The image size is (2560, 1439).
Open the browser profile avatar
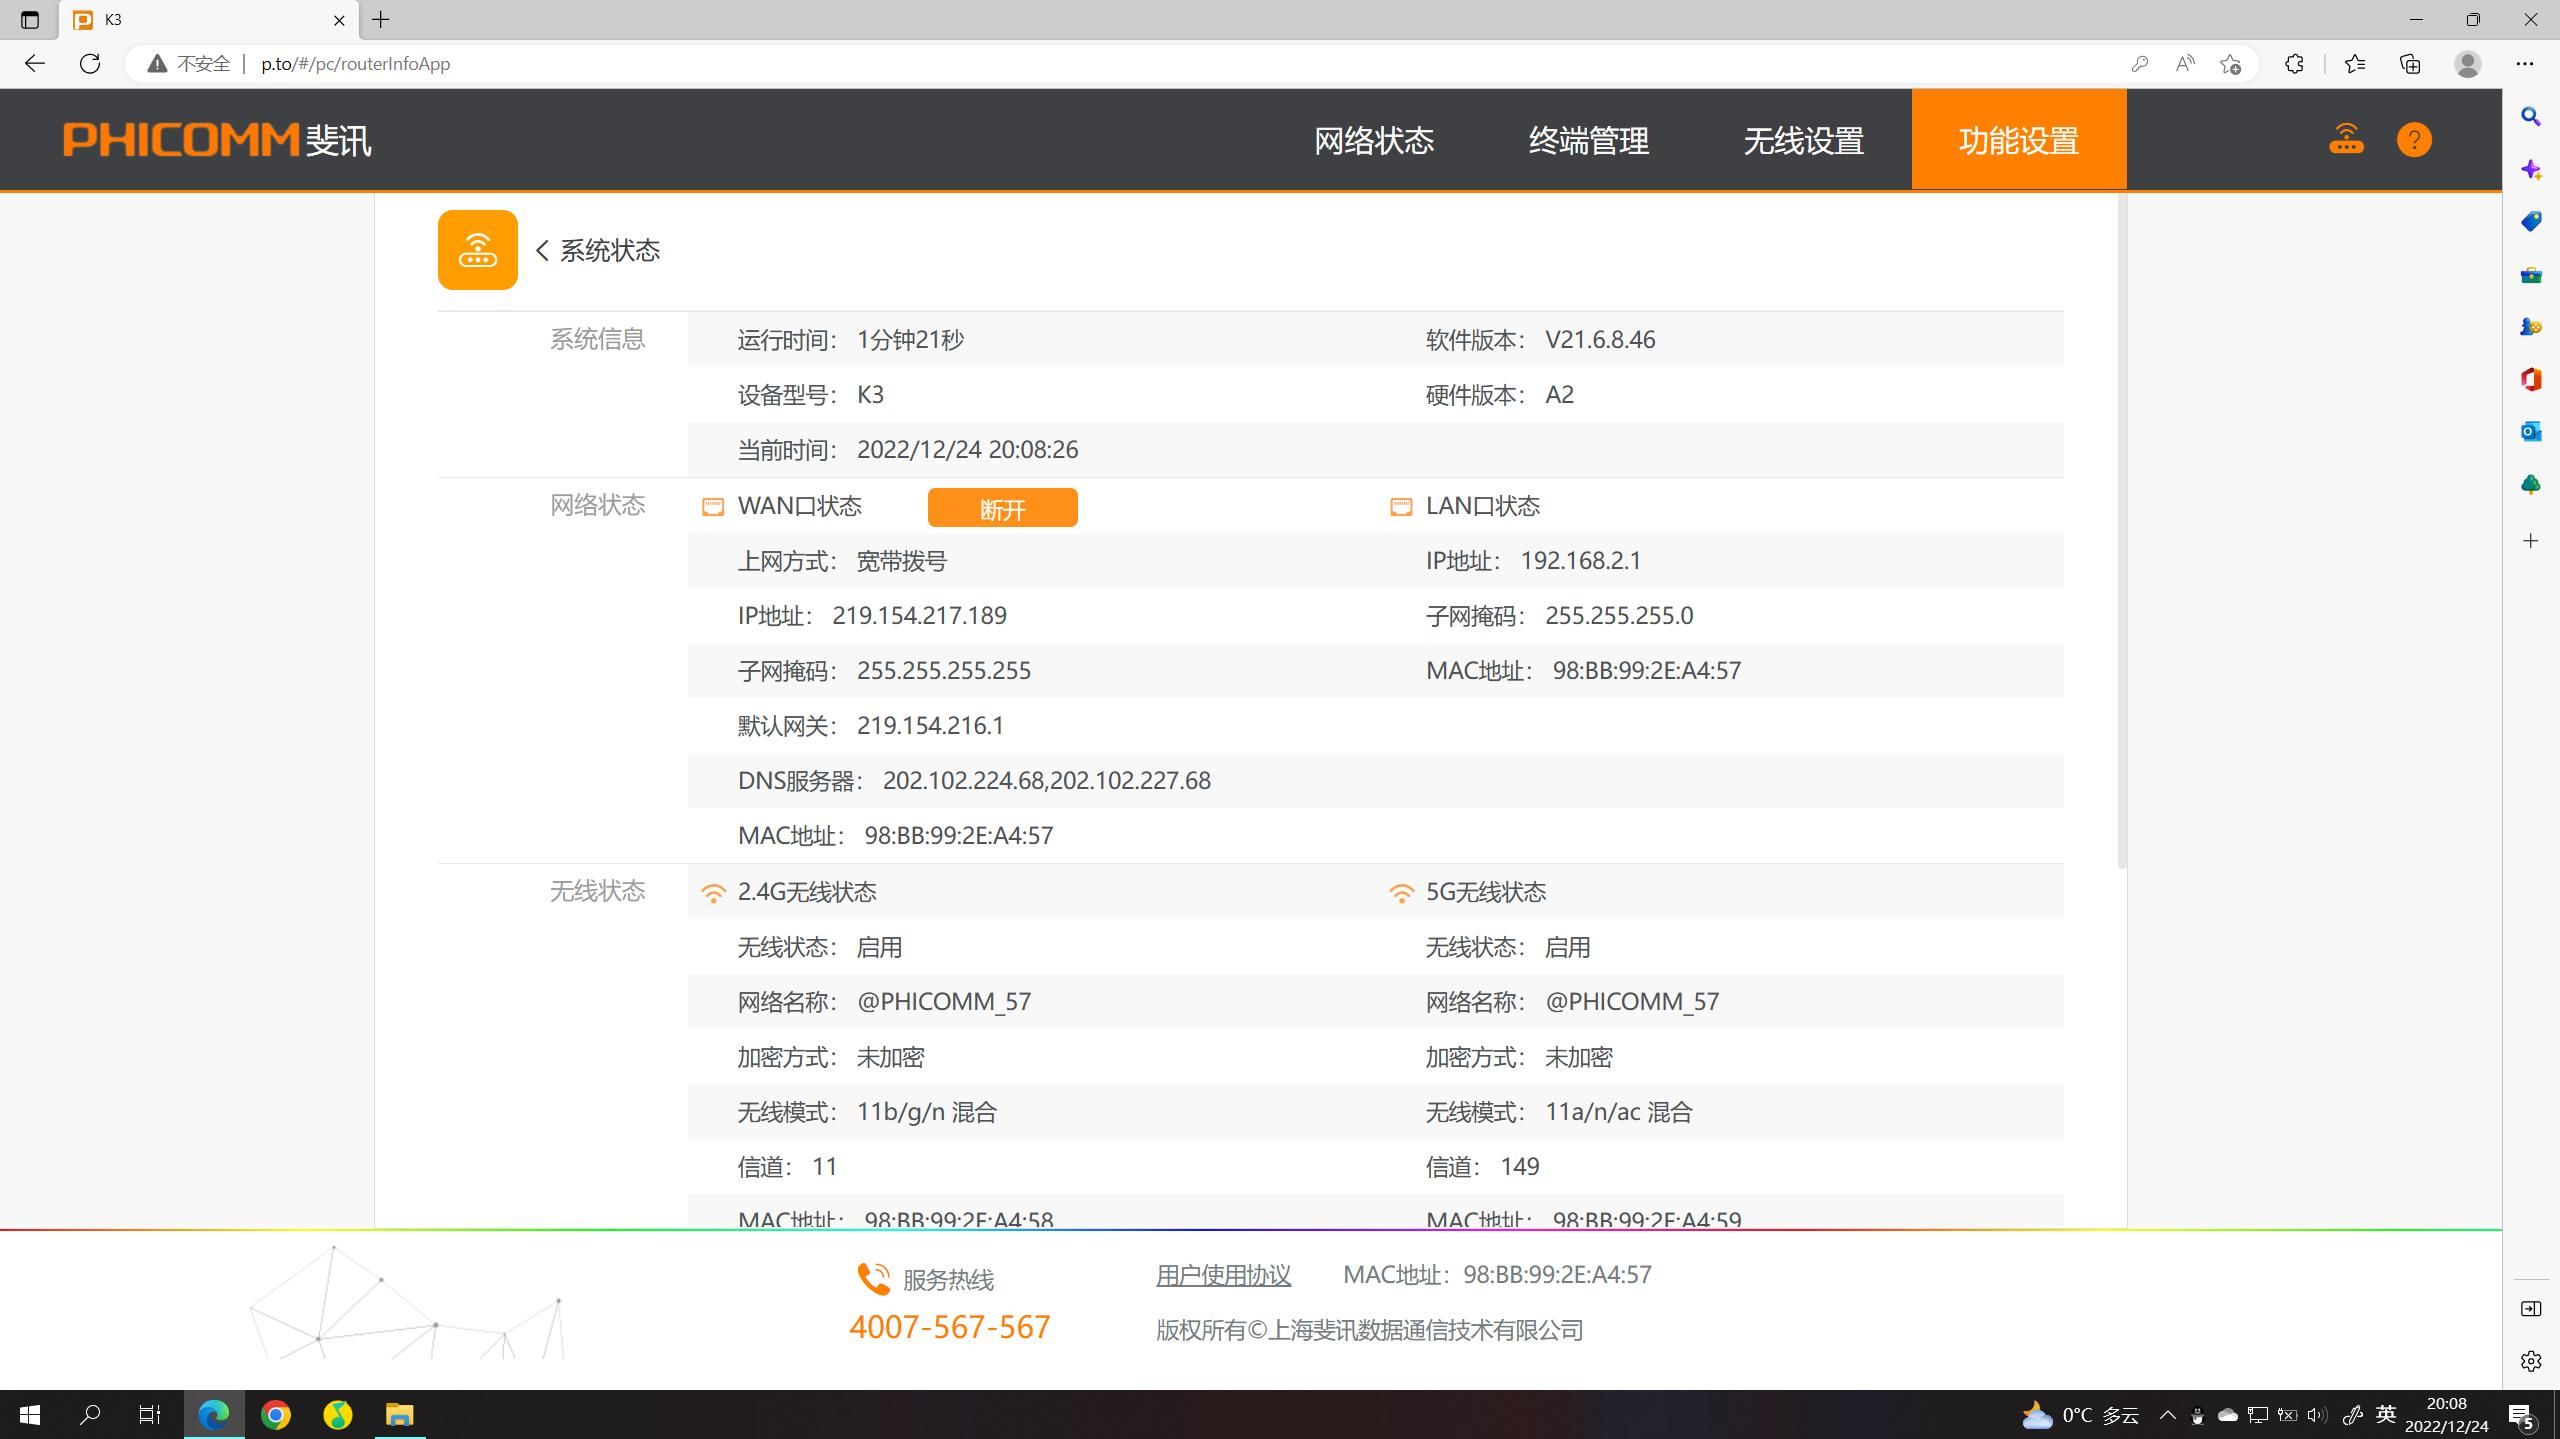click(2467, 64)
